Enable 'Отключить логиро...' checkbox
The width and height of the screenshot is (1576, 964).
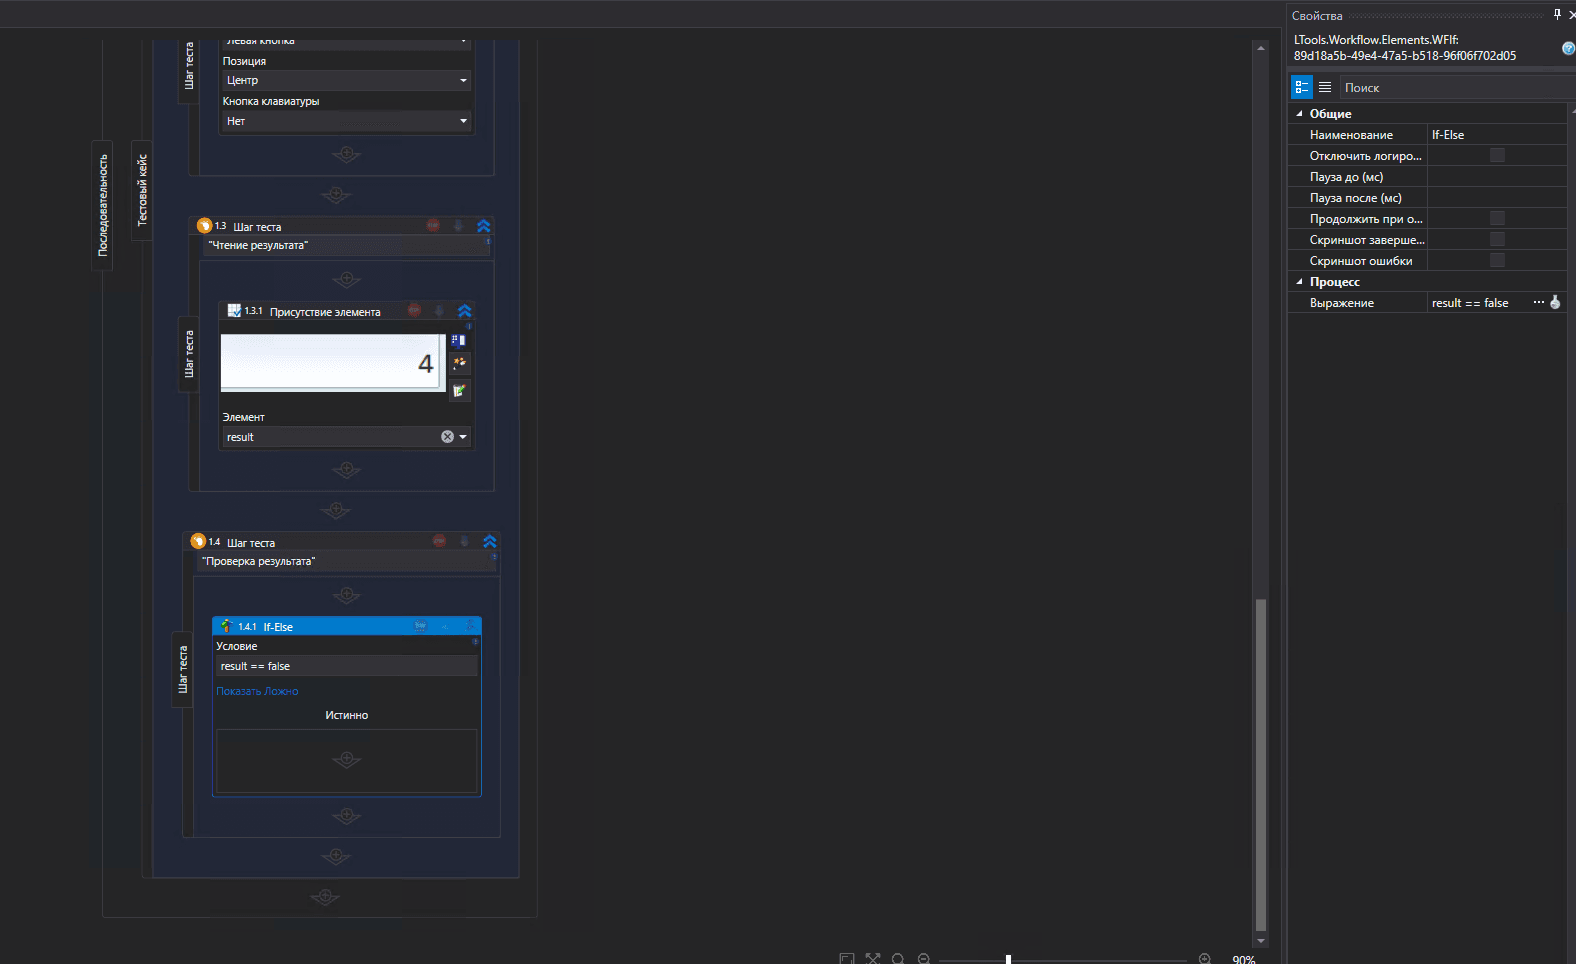click(x=1497, y=156)
